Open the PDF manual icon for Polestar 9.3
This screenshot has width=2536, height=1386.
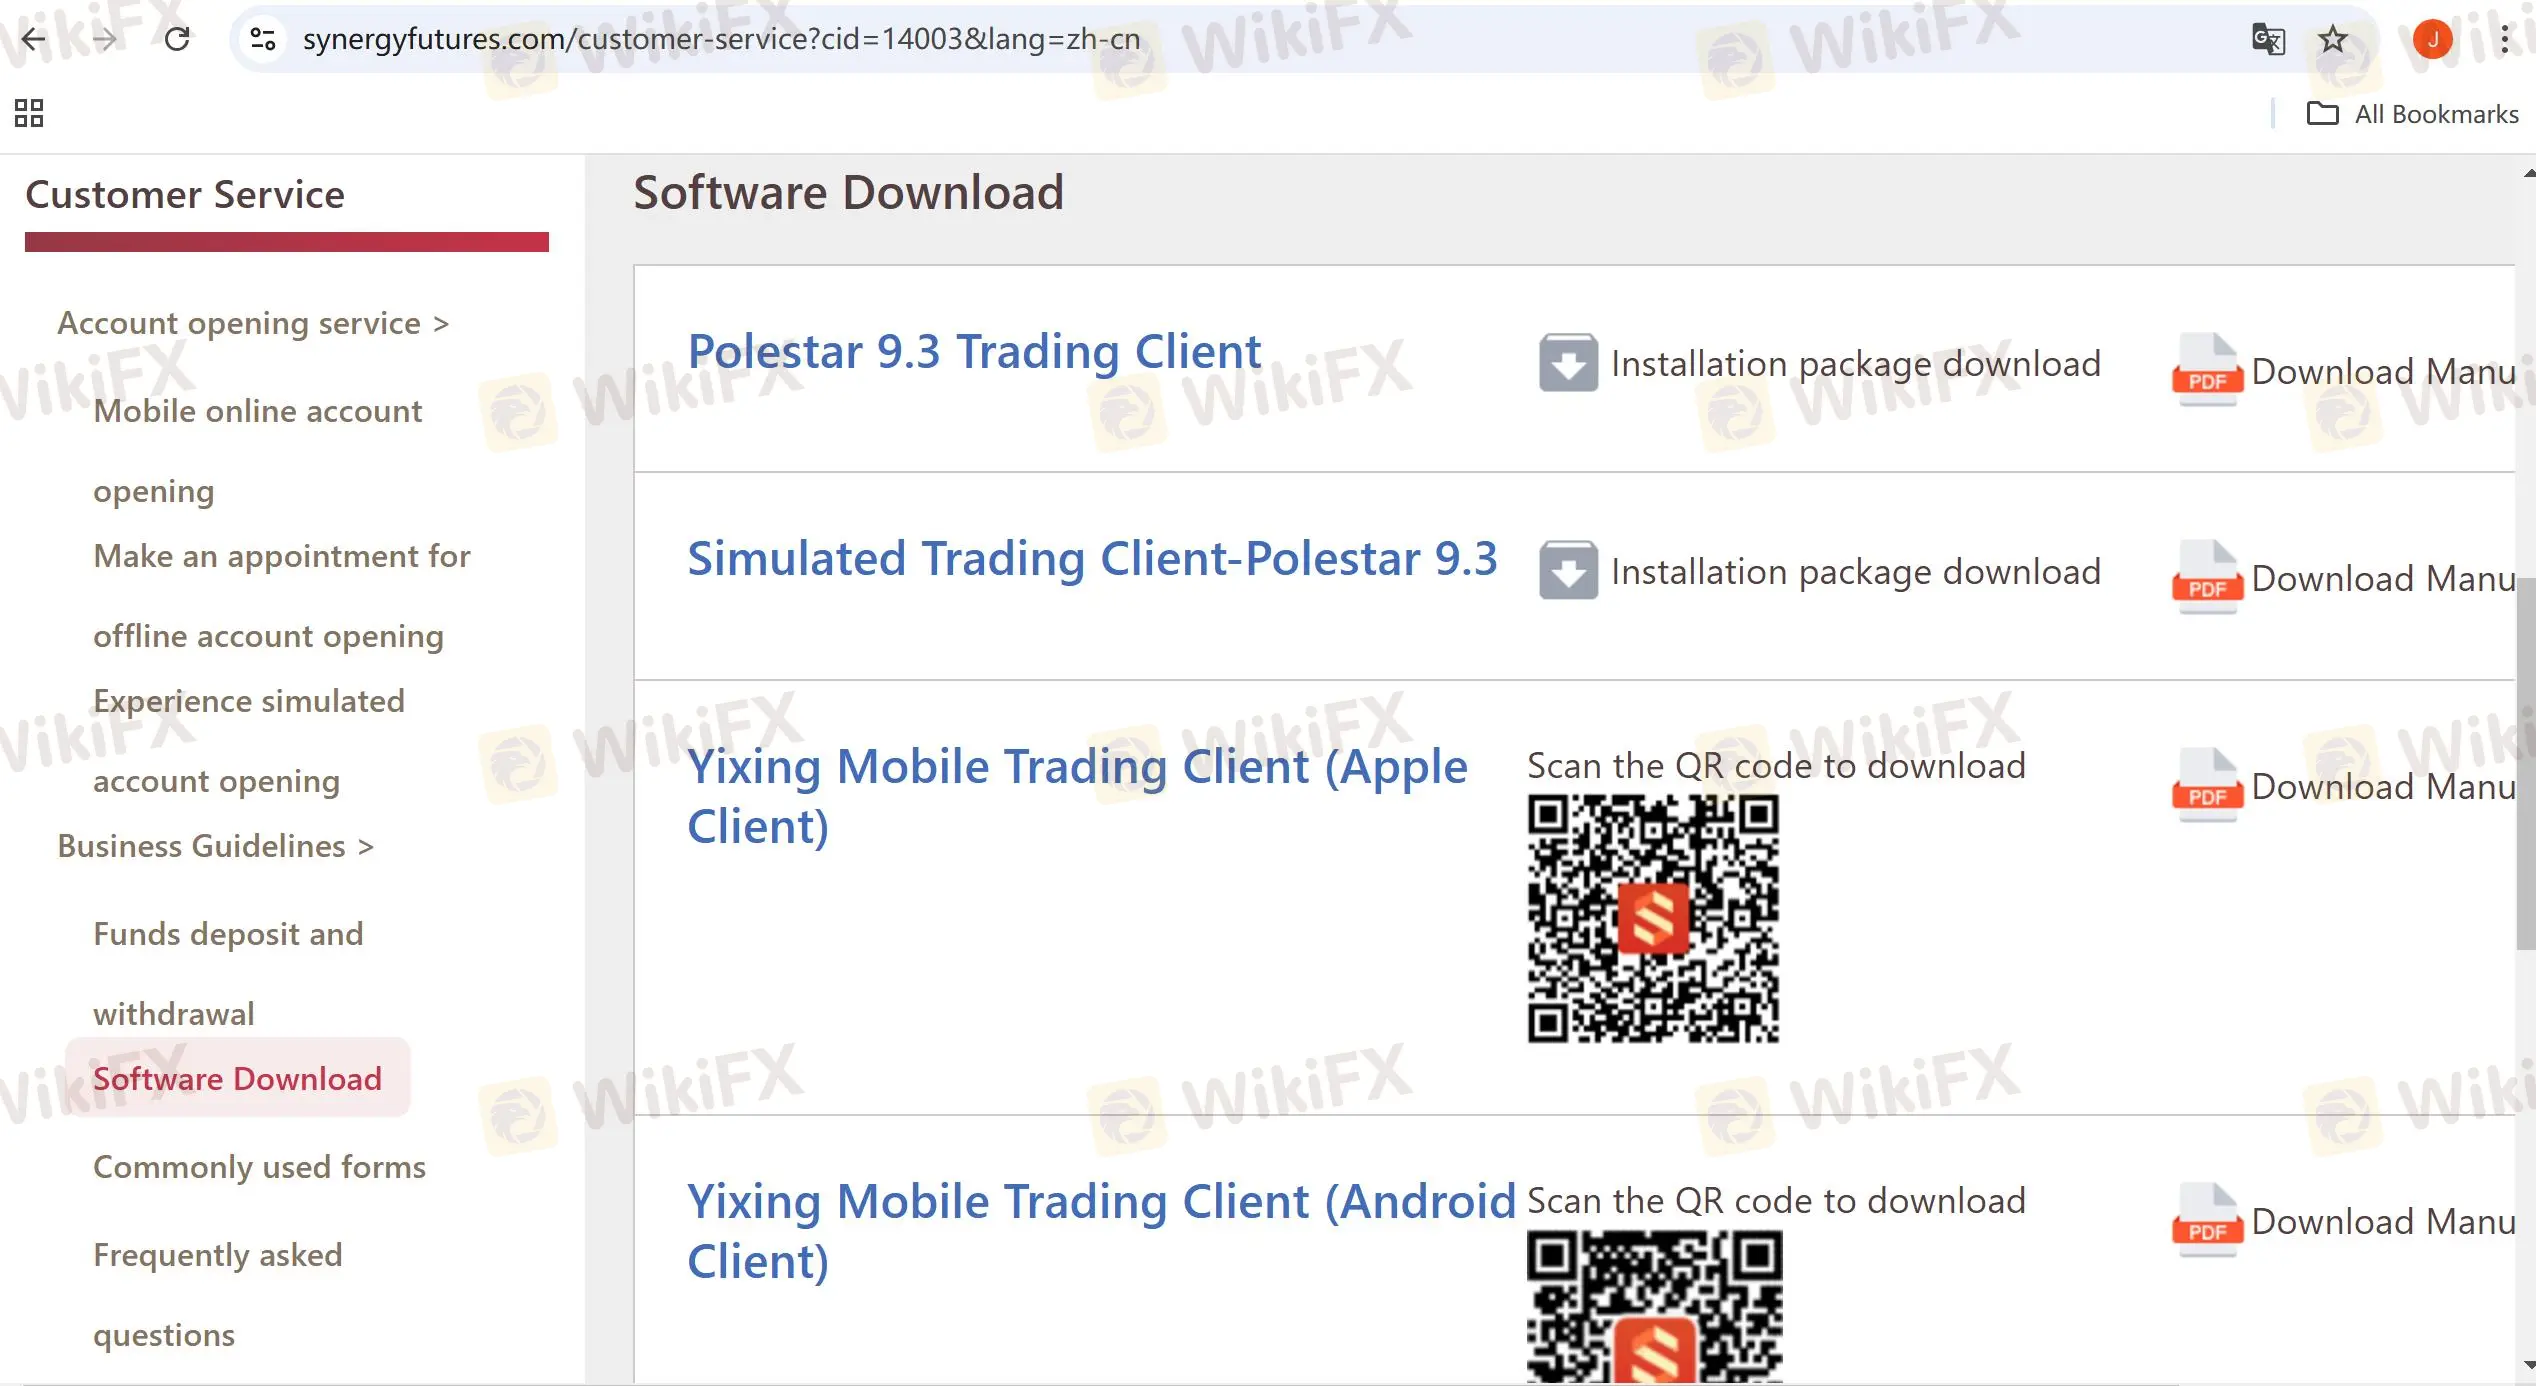point(2207,369)
